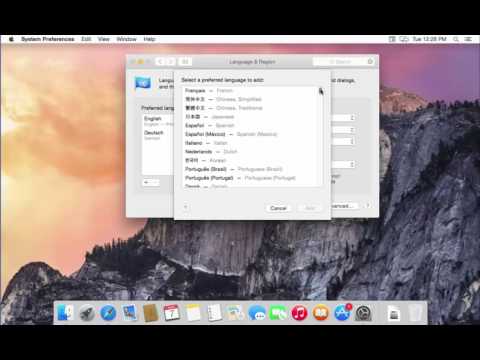Select Português (Portugal) row
480x360 pixels.
click(x=251, y=178)
